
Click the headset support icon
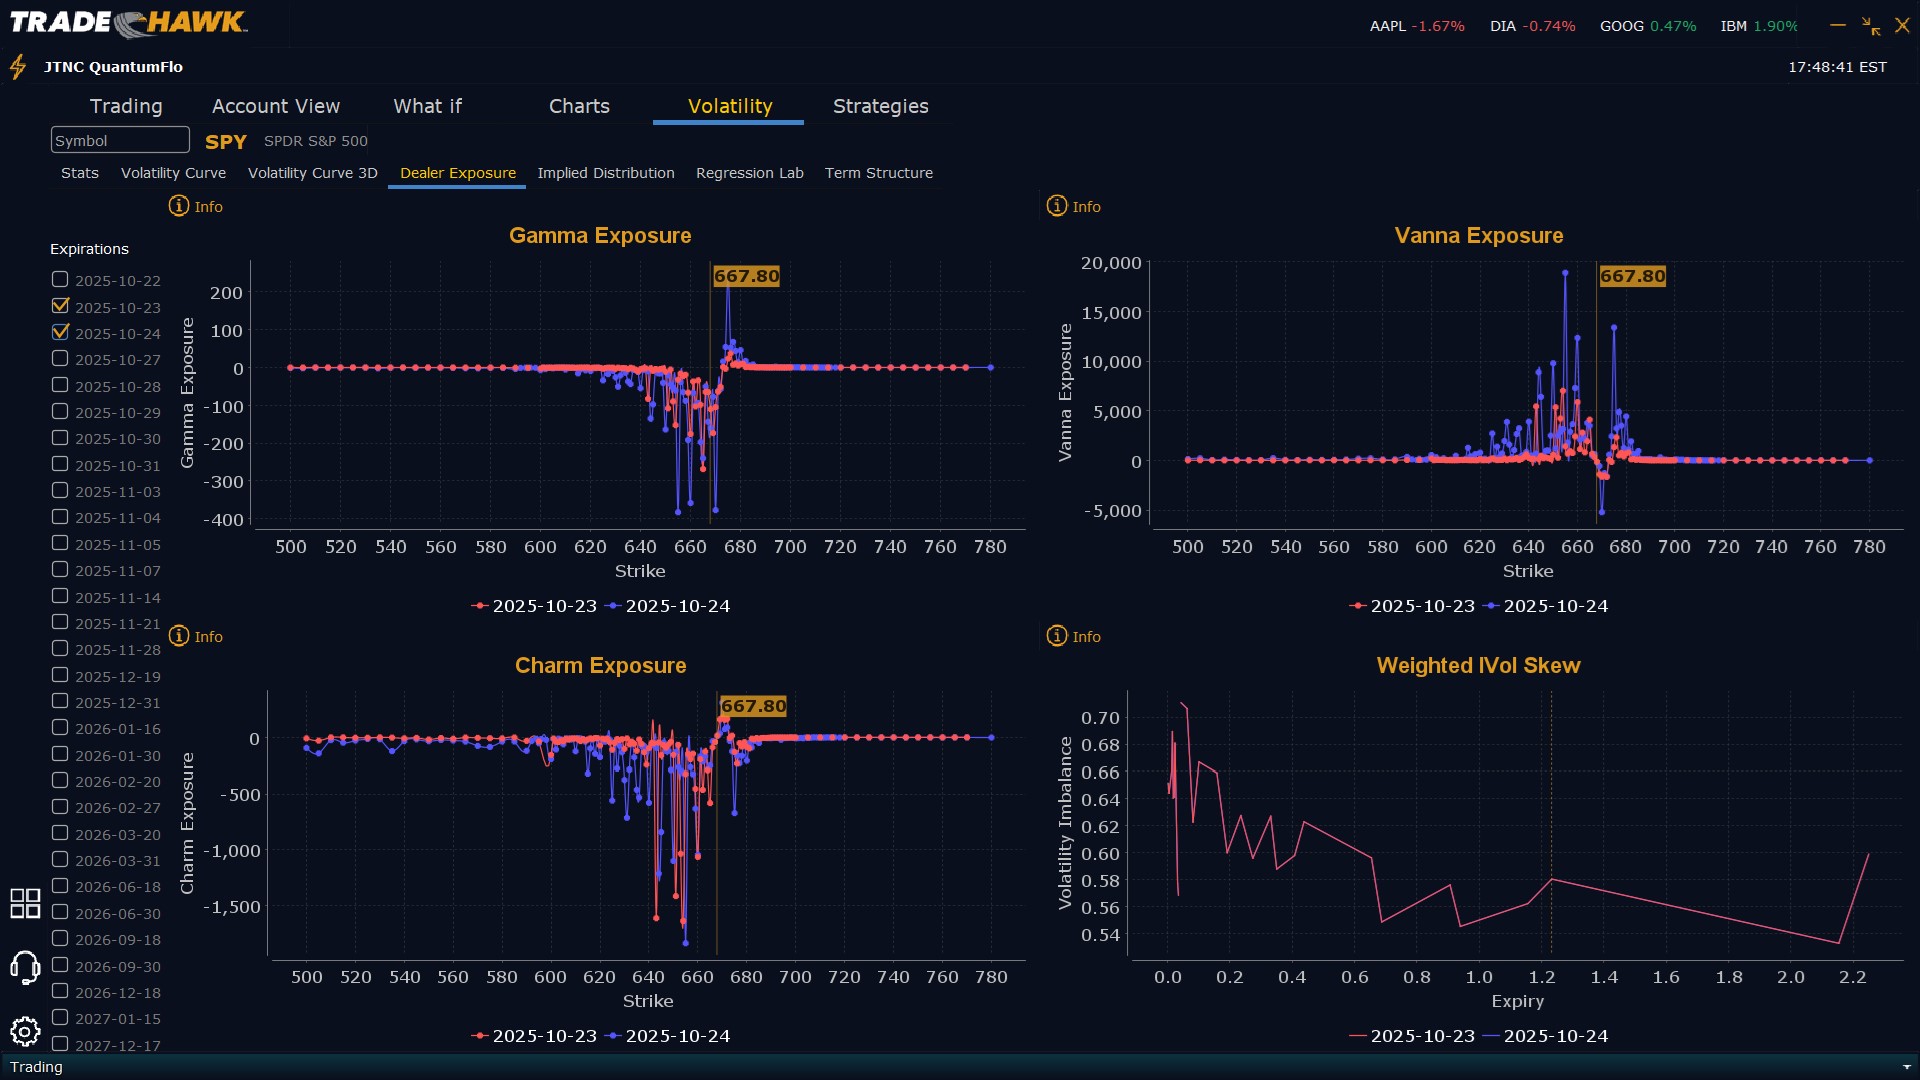[x=25, y=967]
